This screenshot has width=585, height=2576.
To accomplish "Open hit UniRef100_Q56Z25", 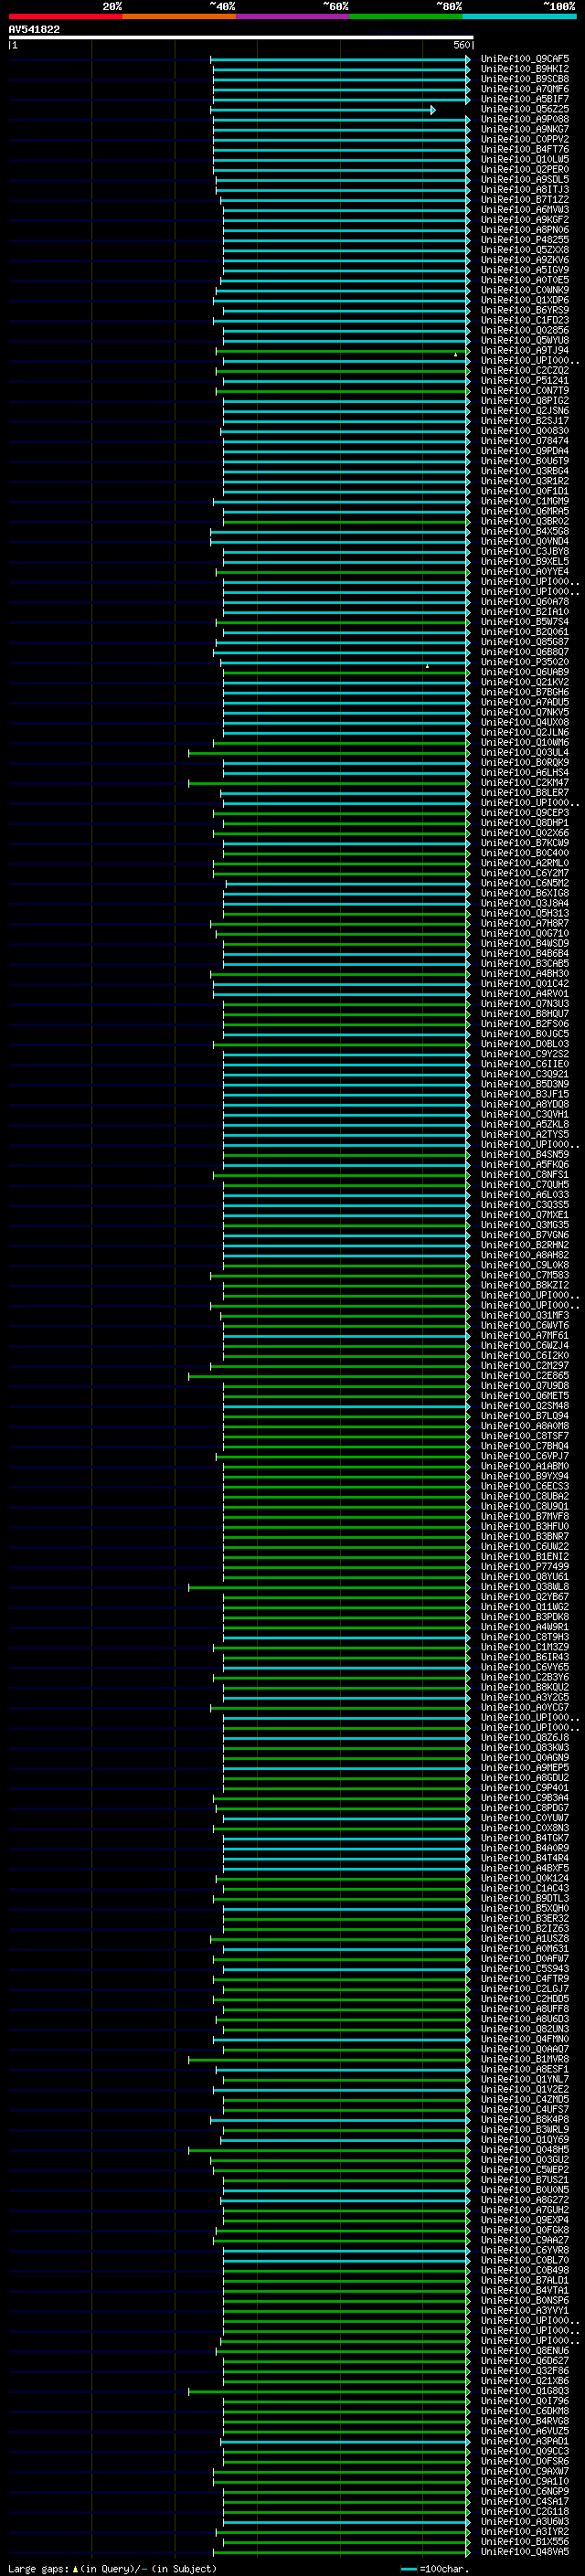I will (525, 109).
